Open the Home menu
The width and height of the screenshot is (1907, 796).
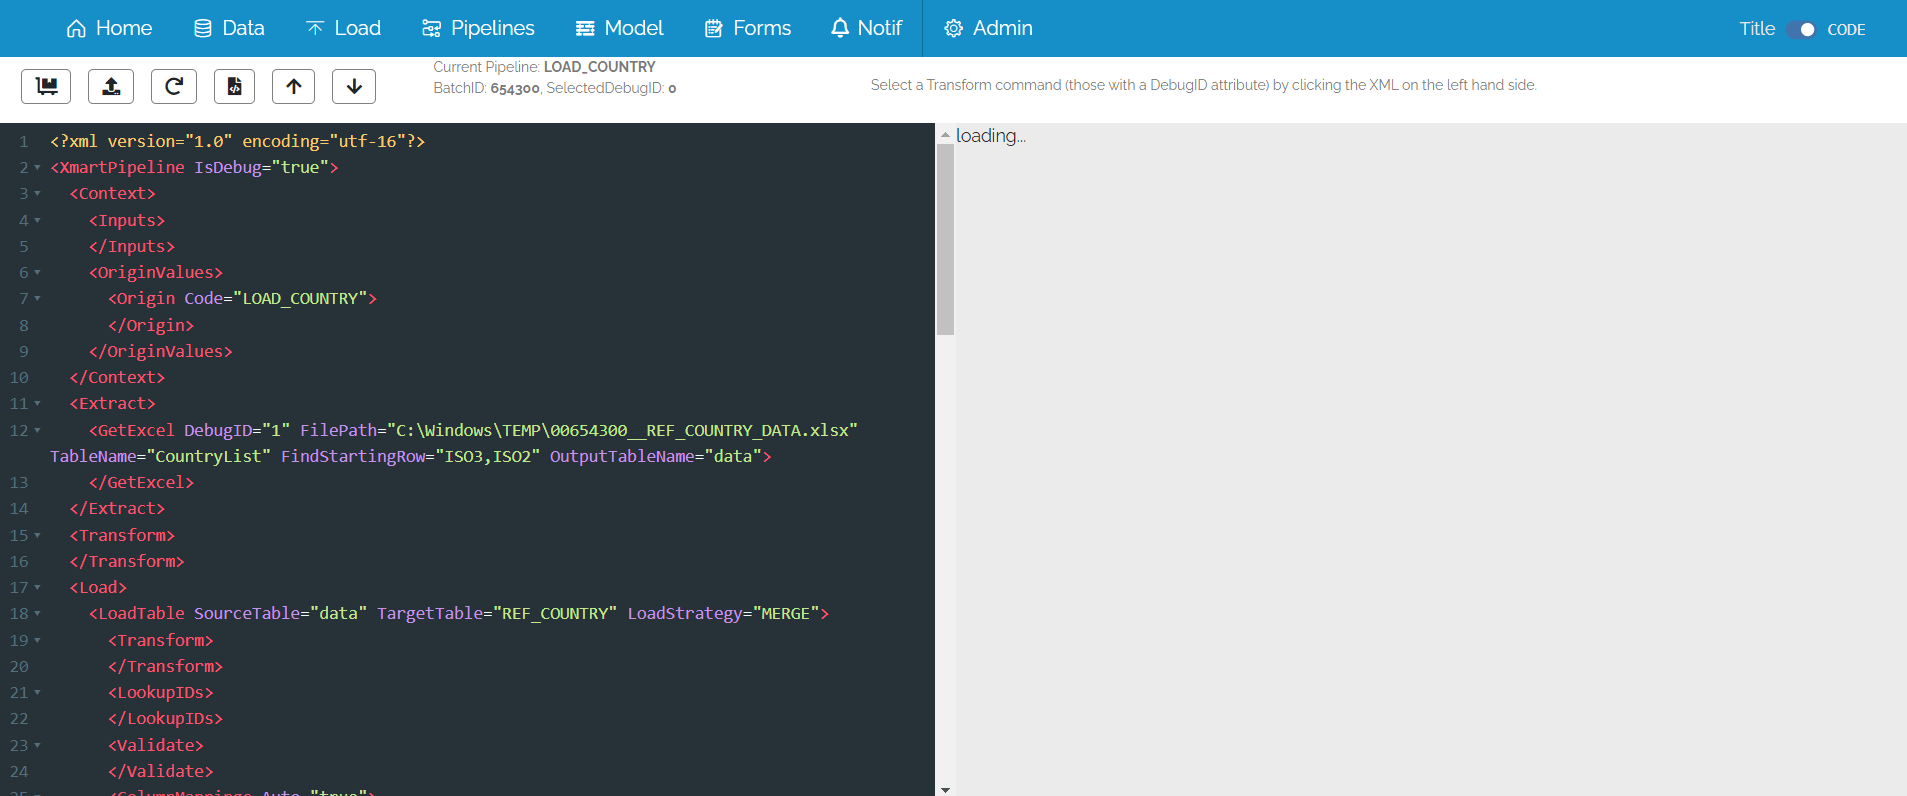point(109,28)
